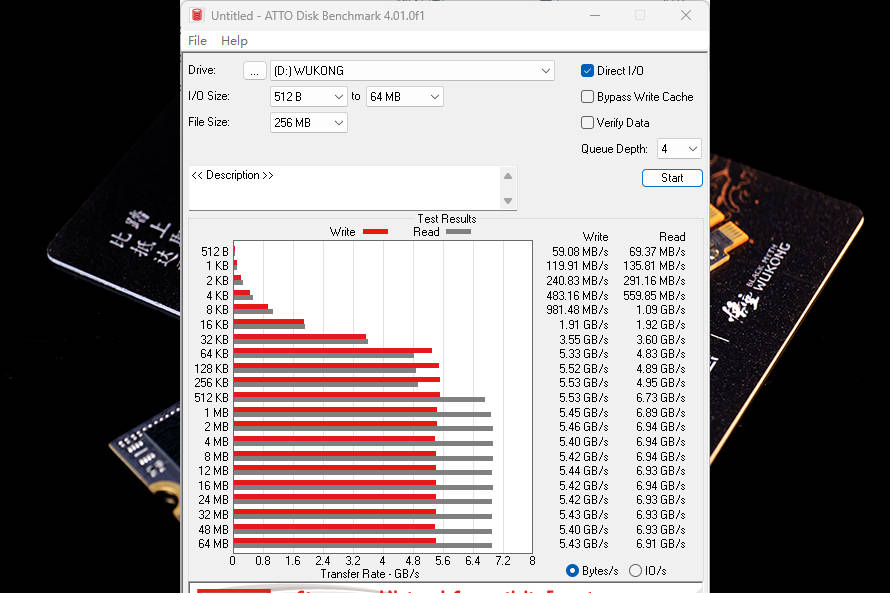Click the drive browse button
The height and width of the screenshot is (593, 890).
[x=255, y=71]
